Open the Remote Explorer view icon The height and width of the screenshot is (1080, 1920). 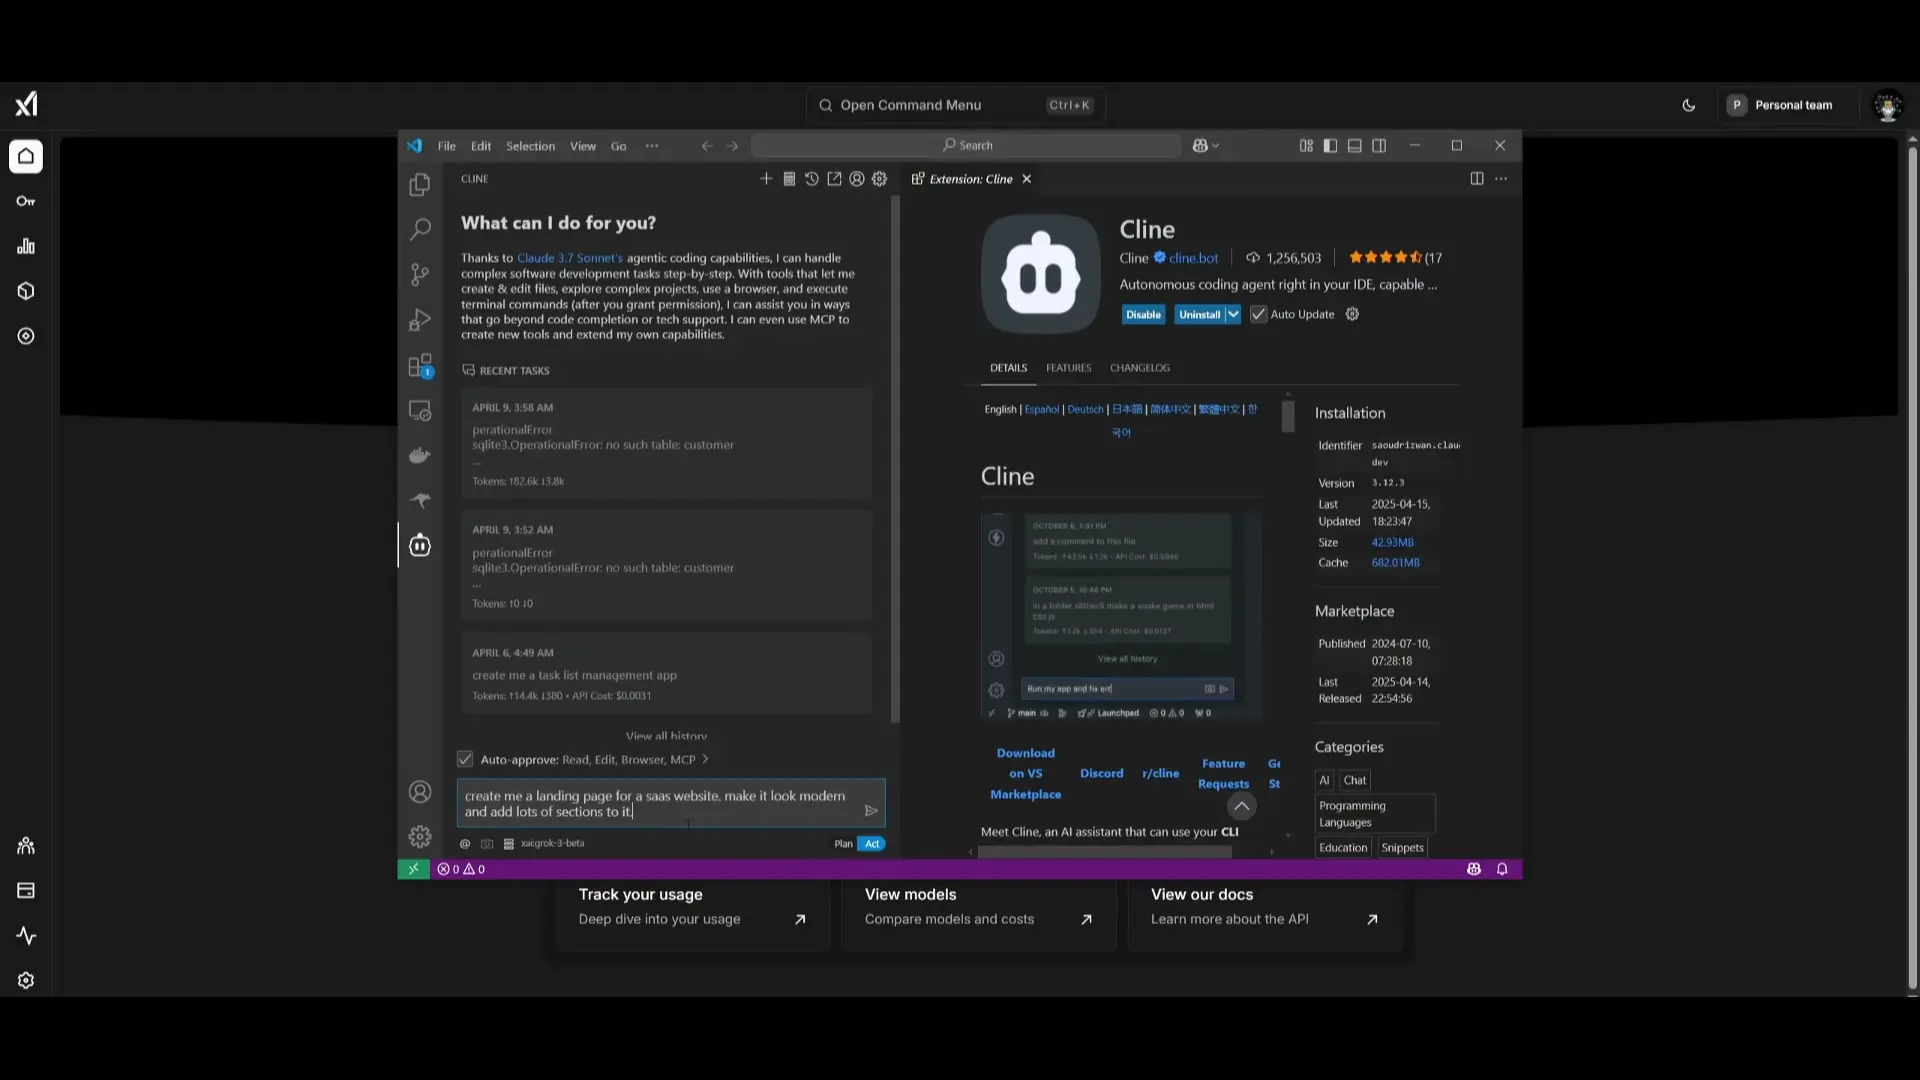pos(420,411)
